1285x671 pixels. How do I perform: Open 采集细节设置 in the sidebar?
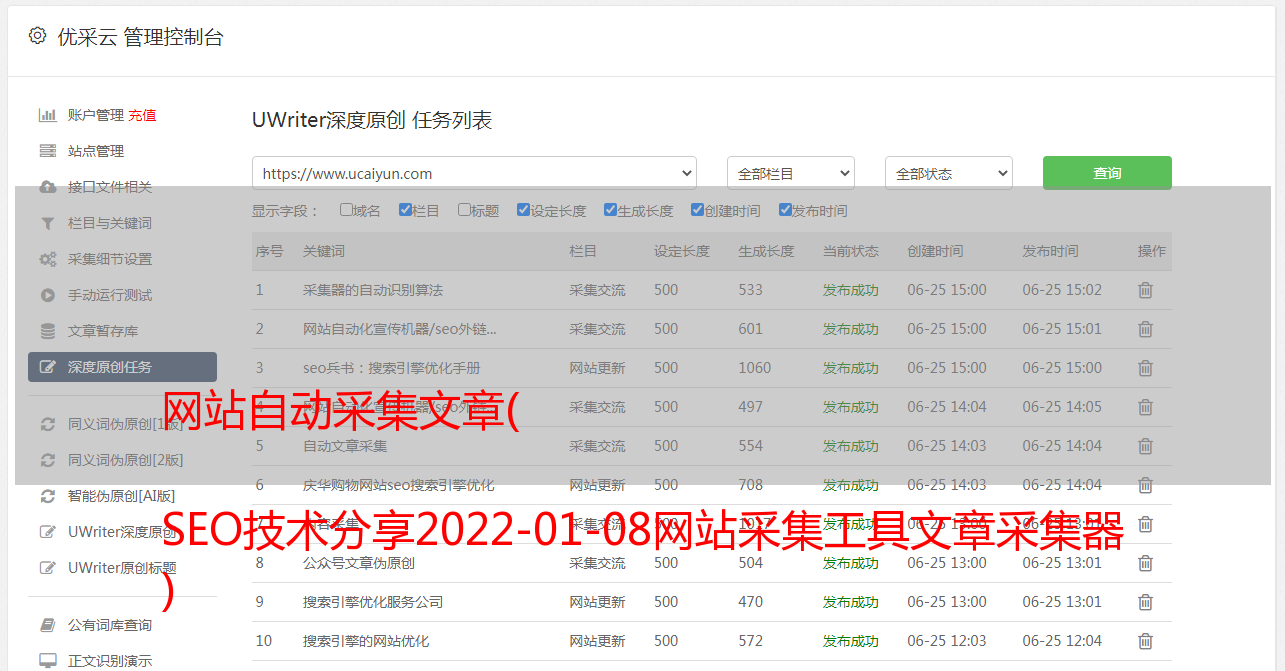point(110,259)
